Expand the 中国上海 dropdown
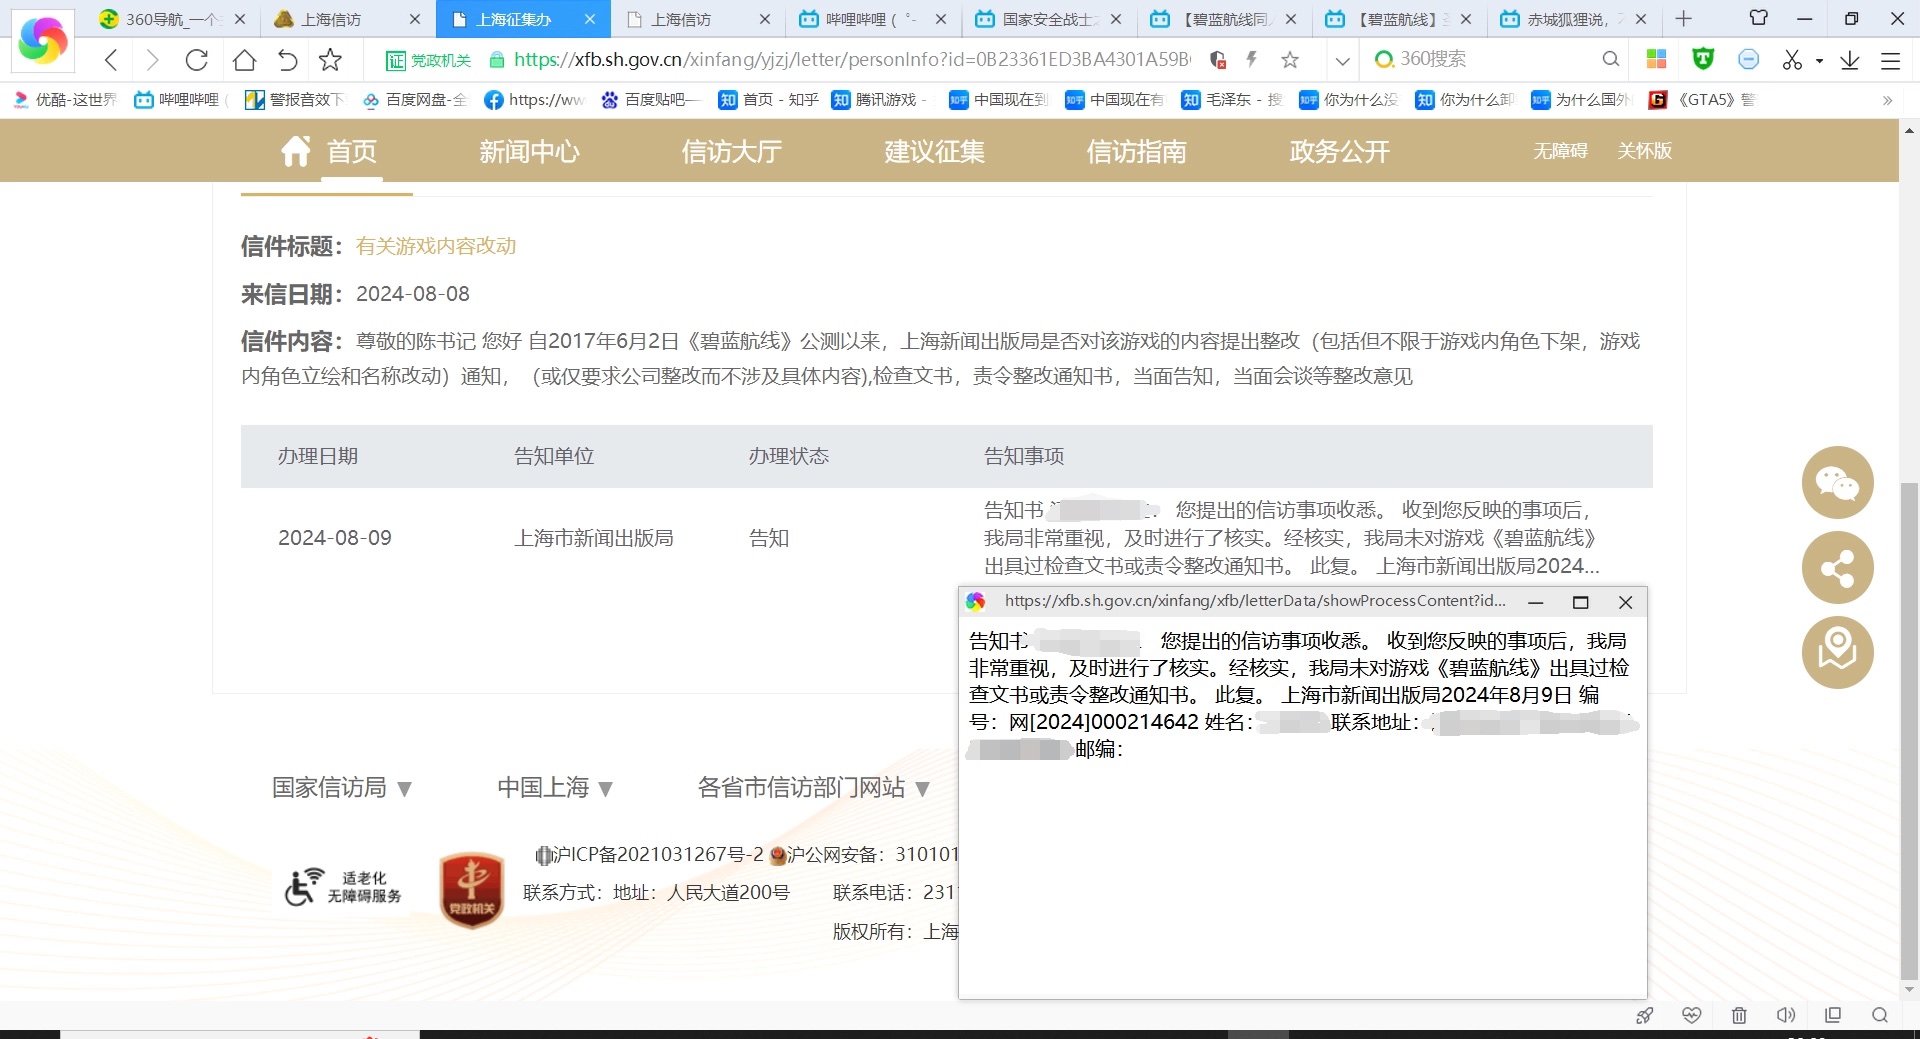1920x1039 pixels. (x=555, y=788)
